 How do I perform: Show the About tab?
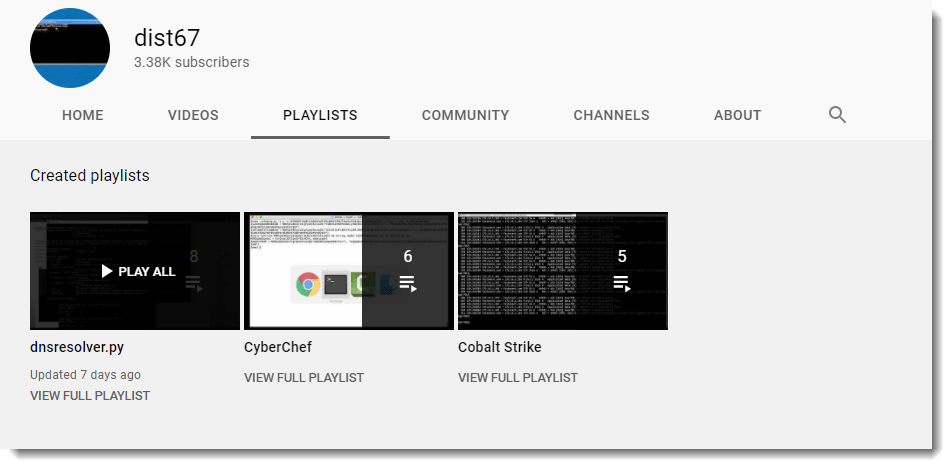pyautogui.click(x=737, y=115)
